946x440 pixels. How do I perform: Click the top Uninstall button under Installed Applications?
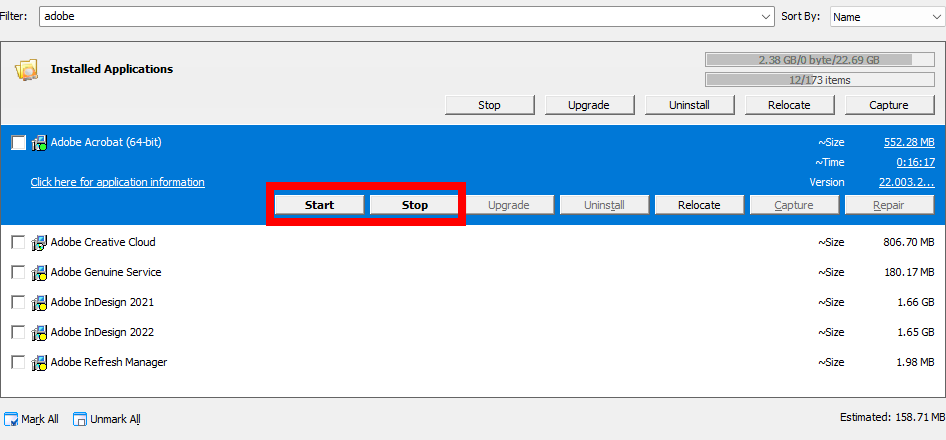pyautogui.click(x=689, y=105)
